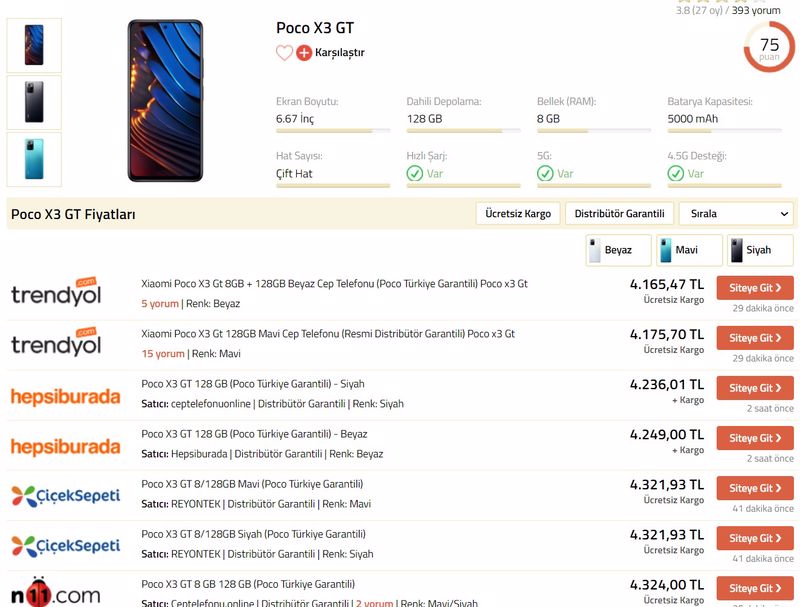Open the main Poco X3 GT image
Image resolution: width=800 pixels, height=607 pixels.
point(165,100)
